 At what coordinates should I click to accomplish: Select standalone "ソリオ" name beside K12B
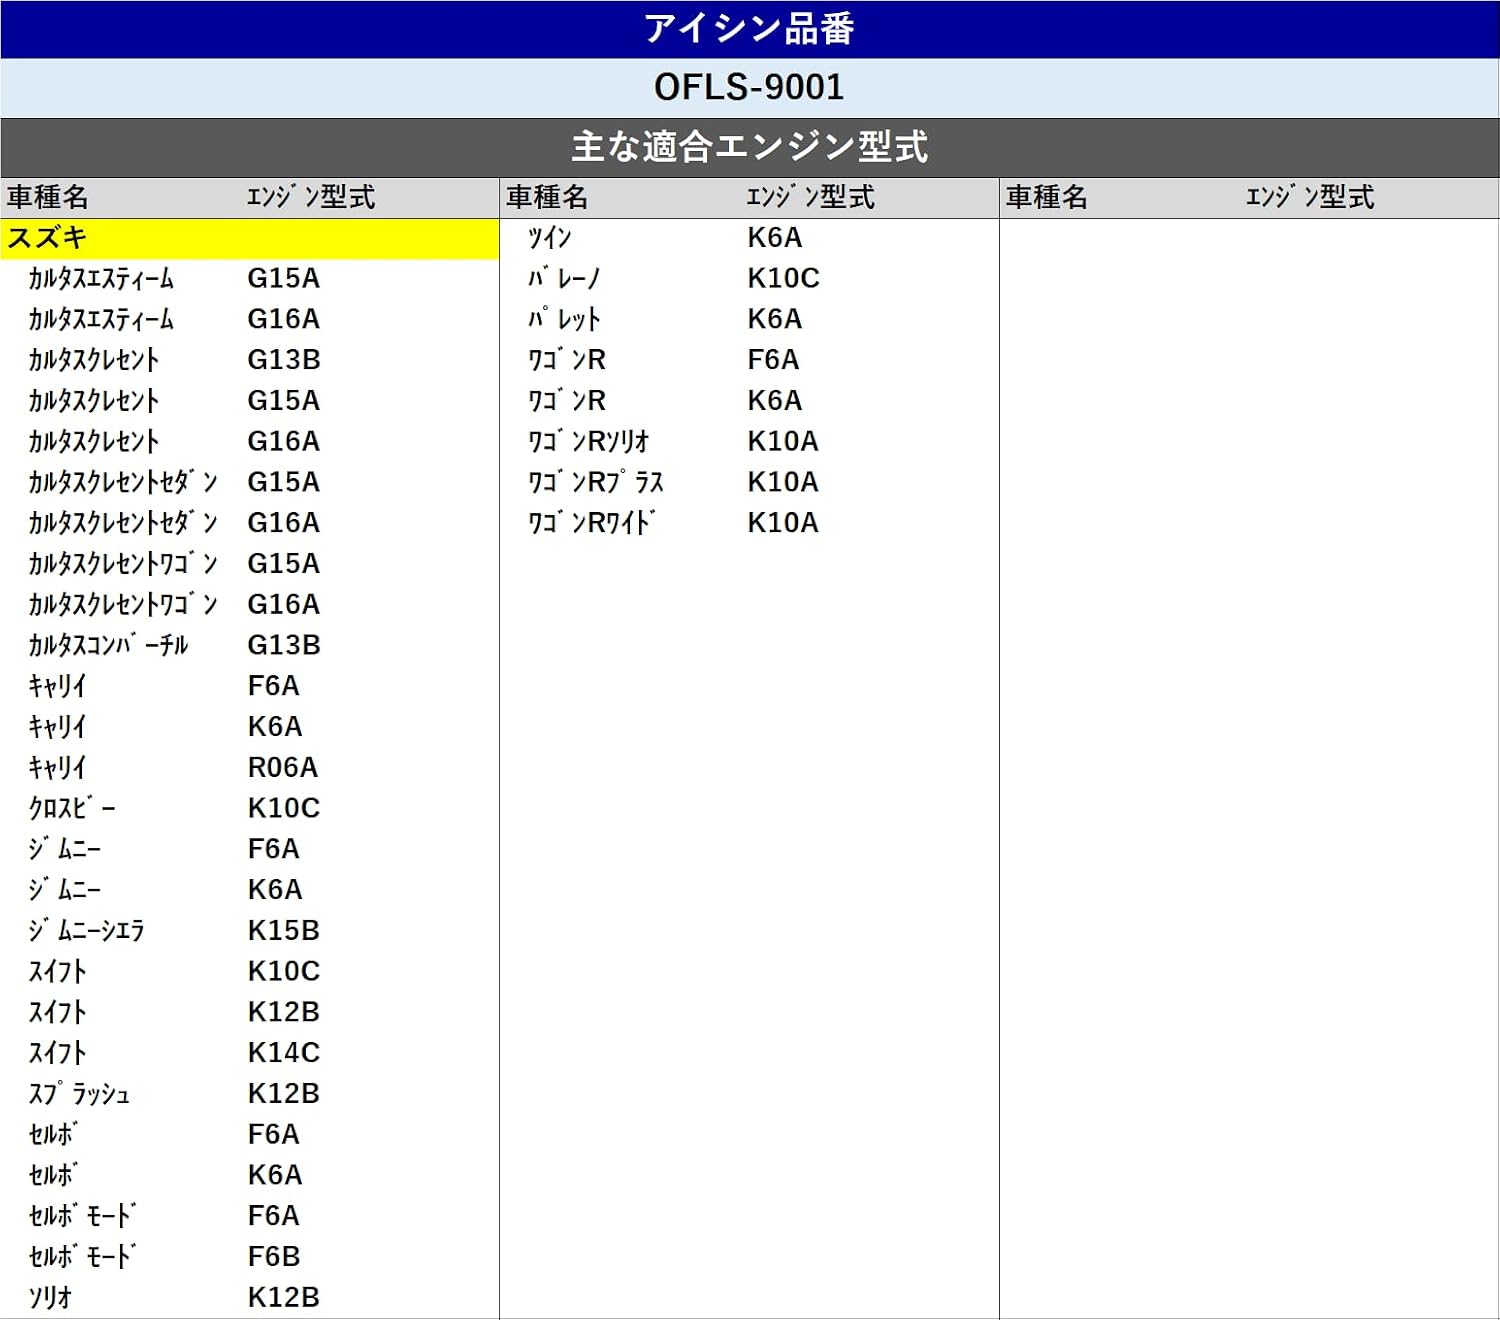[x=50, y=1298]
